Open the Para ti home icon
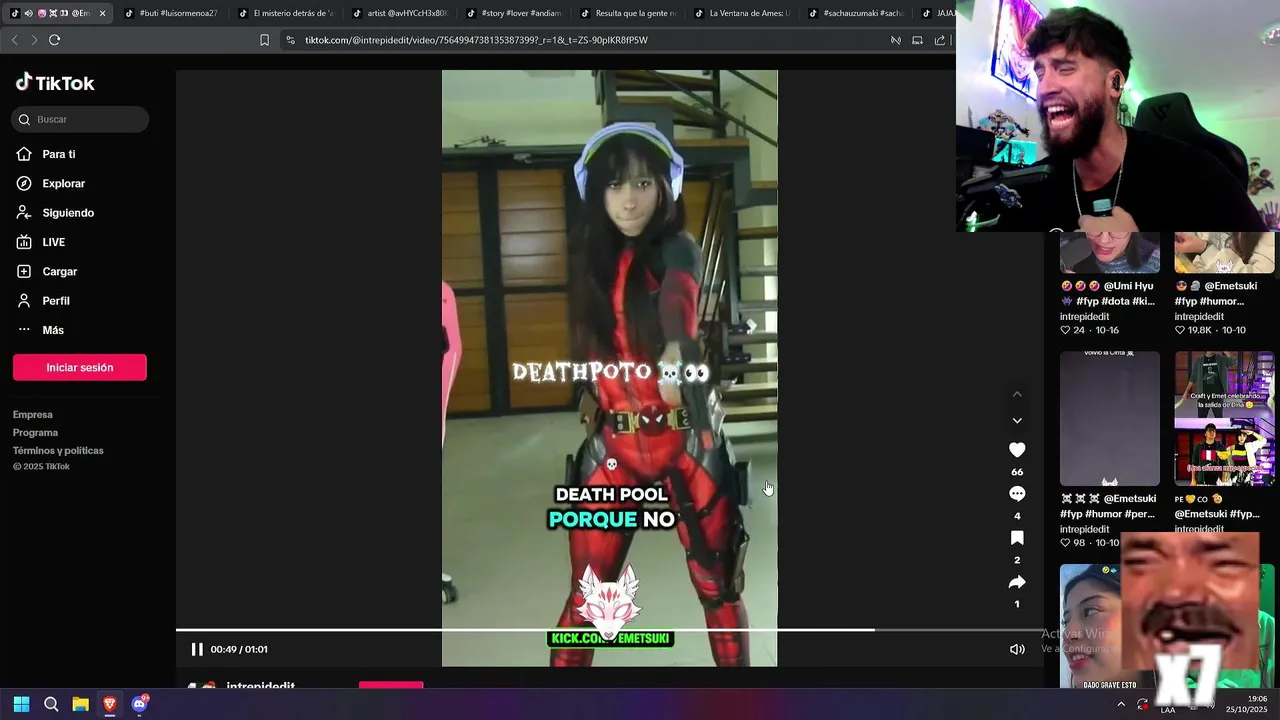The width and height of the screenshot is (1280, 720). pos(24,154)
